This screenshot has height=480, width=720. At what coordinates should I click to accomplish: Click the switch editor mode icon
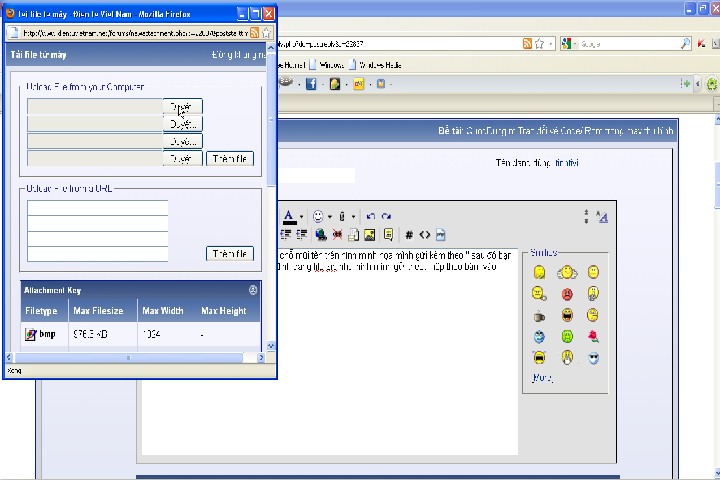602,216
